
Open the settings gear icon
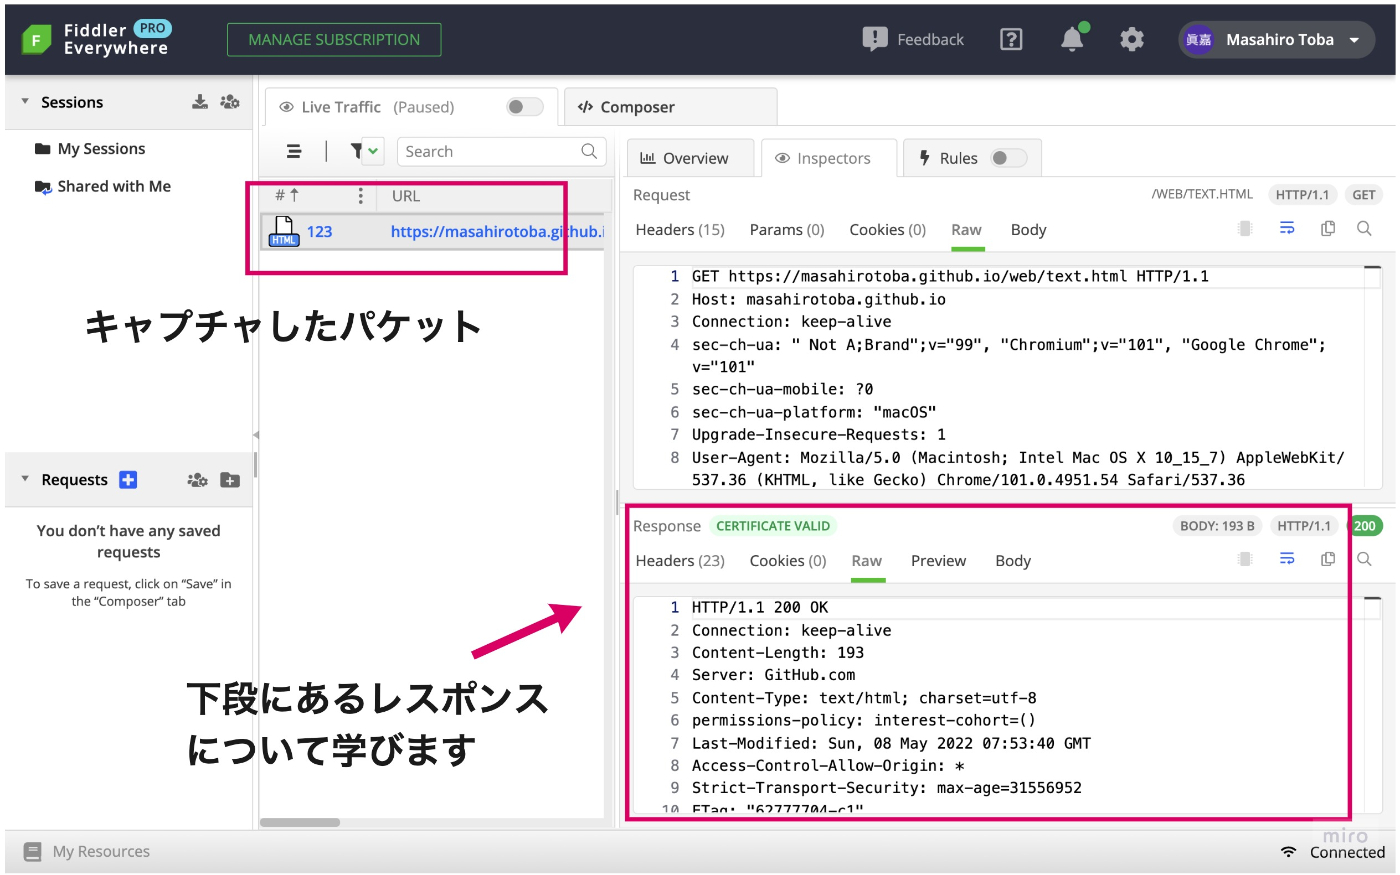[1132, 39]
